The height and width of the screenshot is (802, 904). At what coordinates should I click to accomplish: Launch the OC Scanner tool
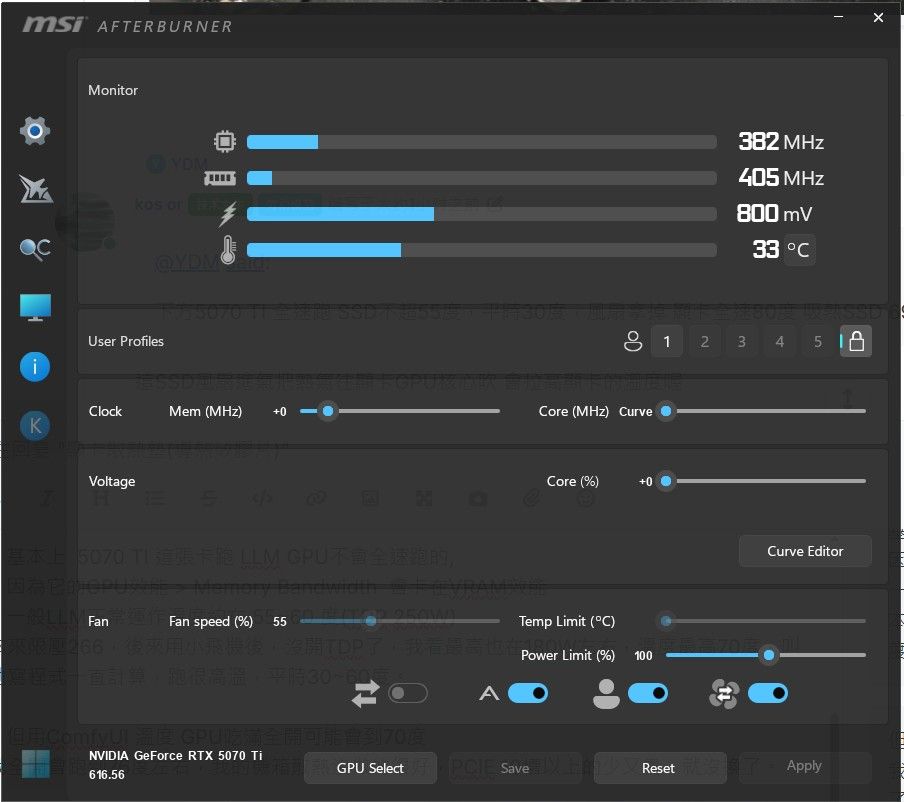(35, 248)
